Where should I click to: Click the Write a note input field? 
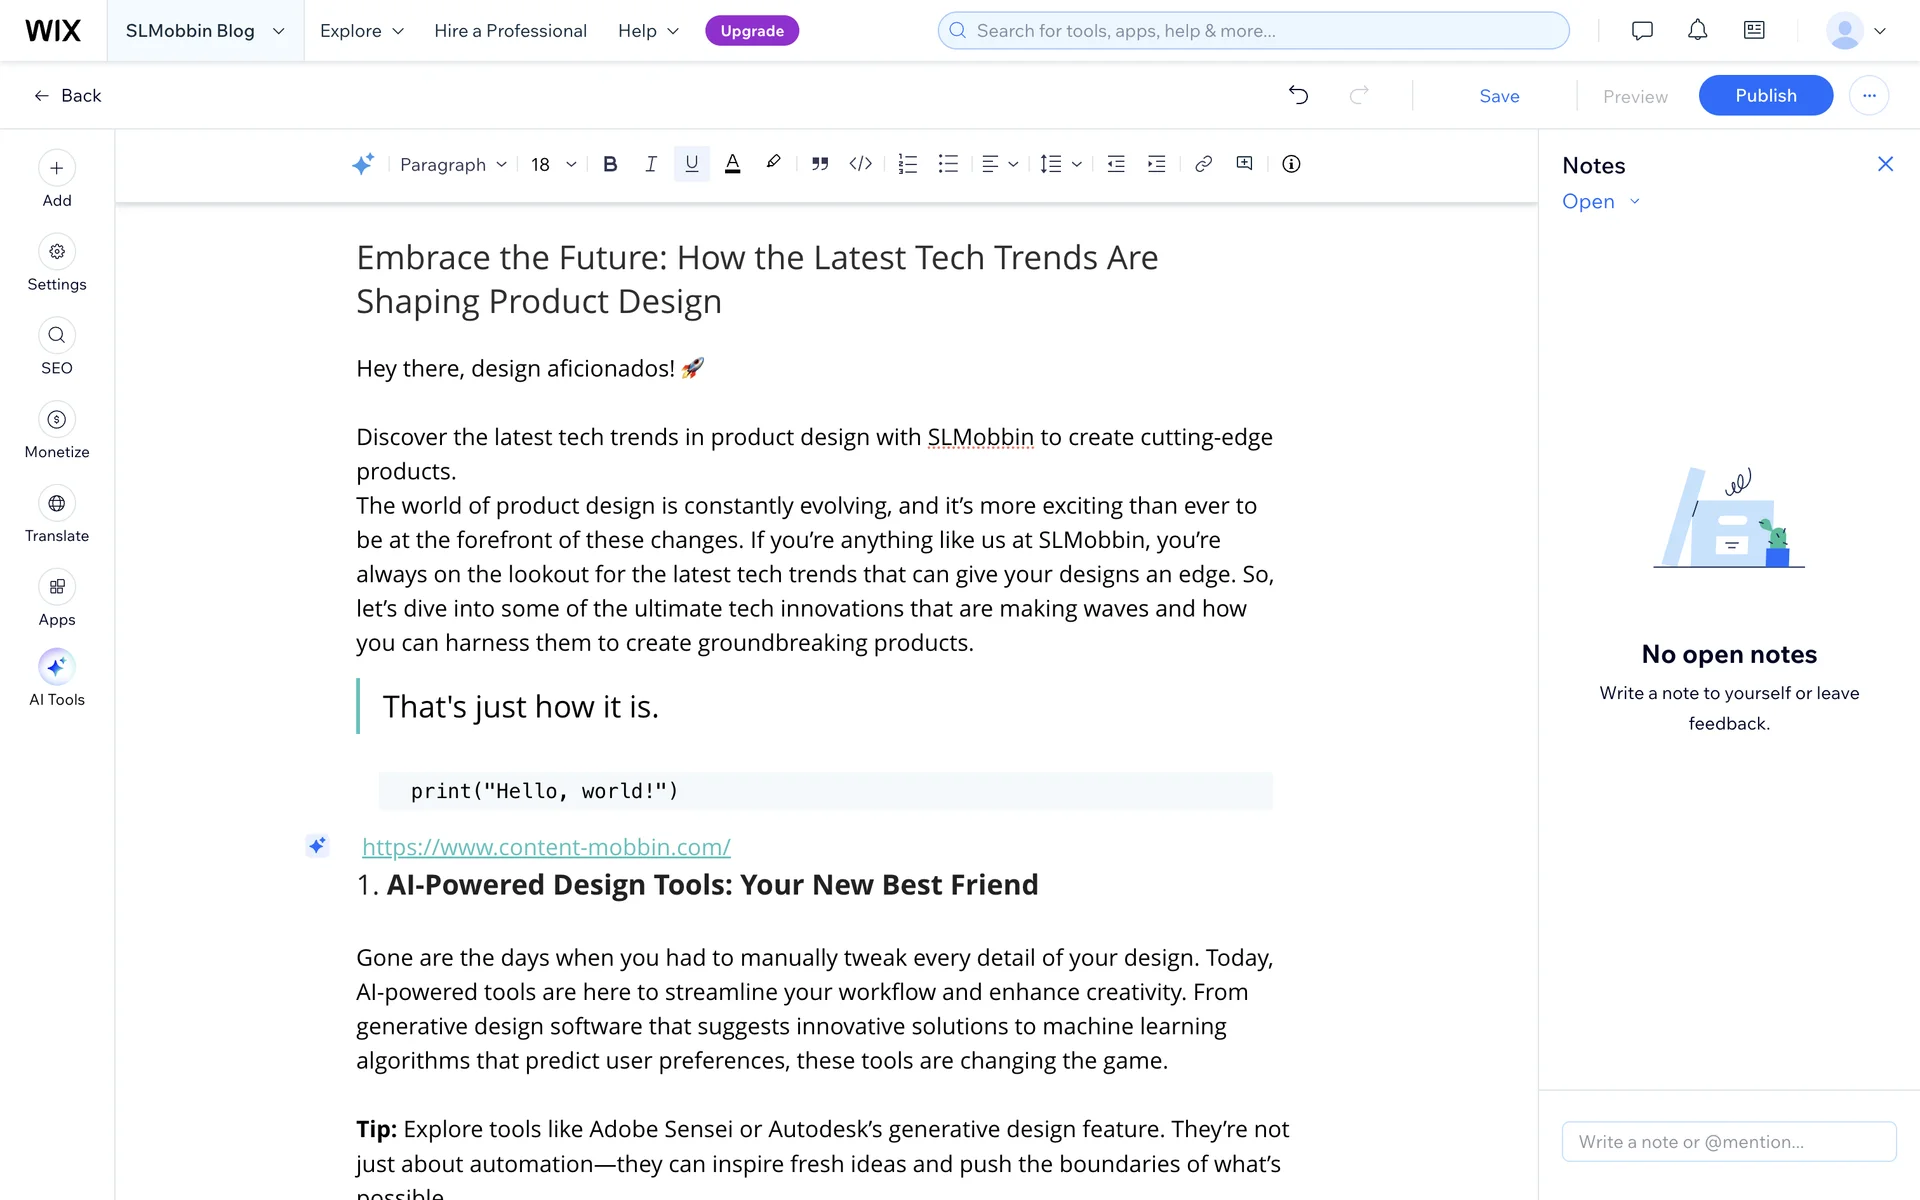(x=1728, y=1142)
